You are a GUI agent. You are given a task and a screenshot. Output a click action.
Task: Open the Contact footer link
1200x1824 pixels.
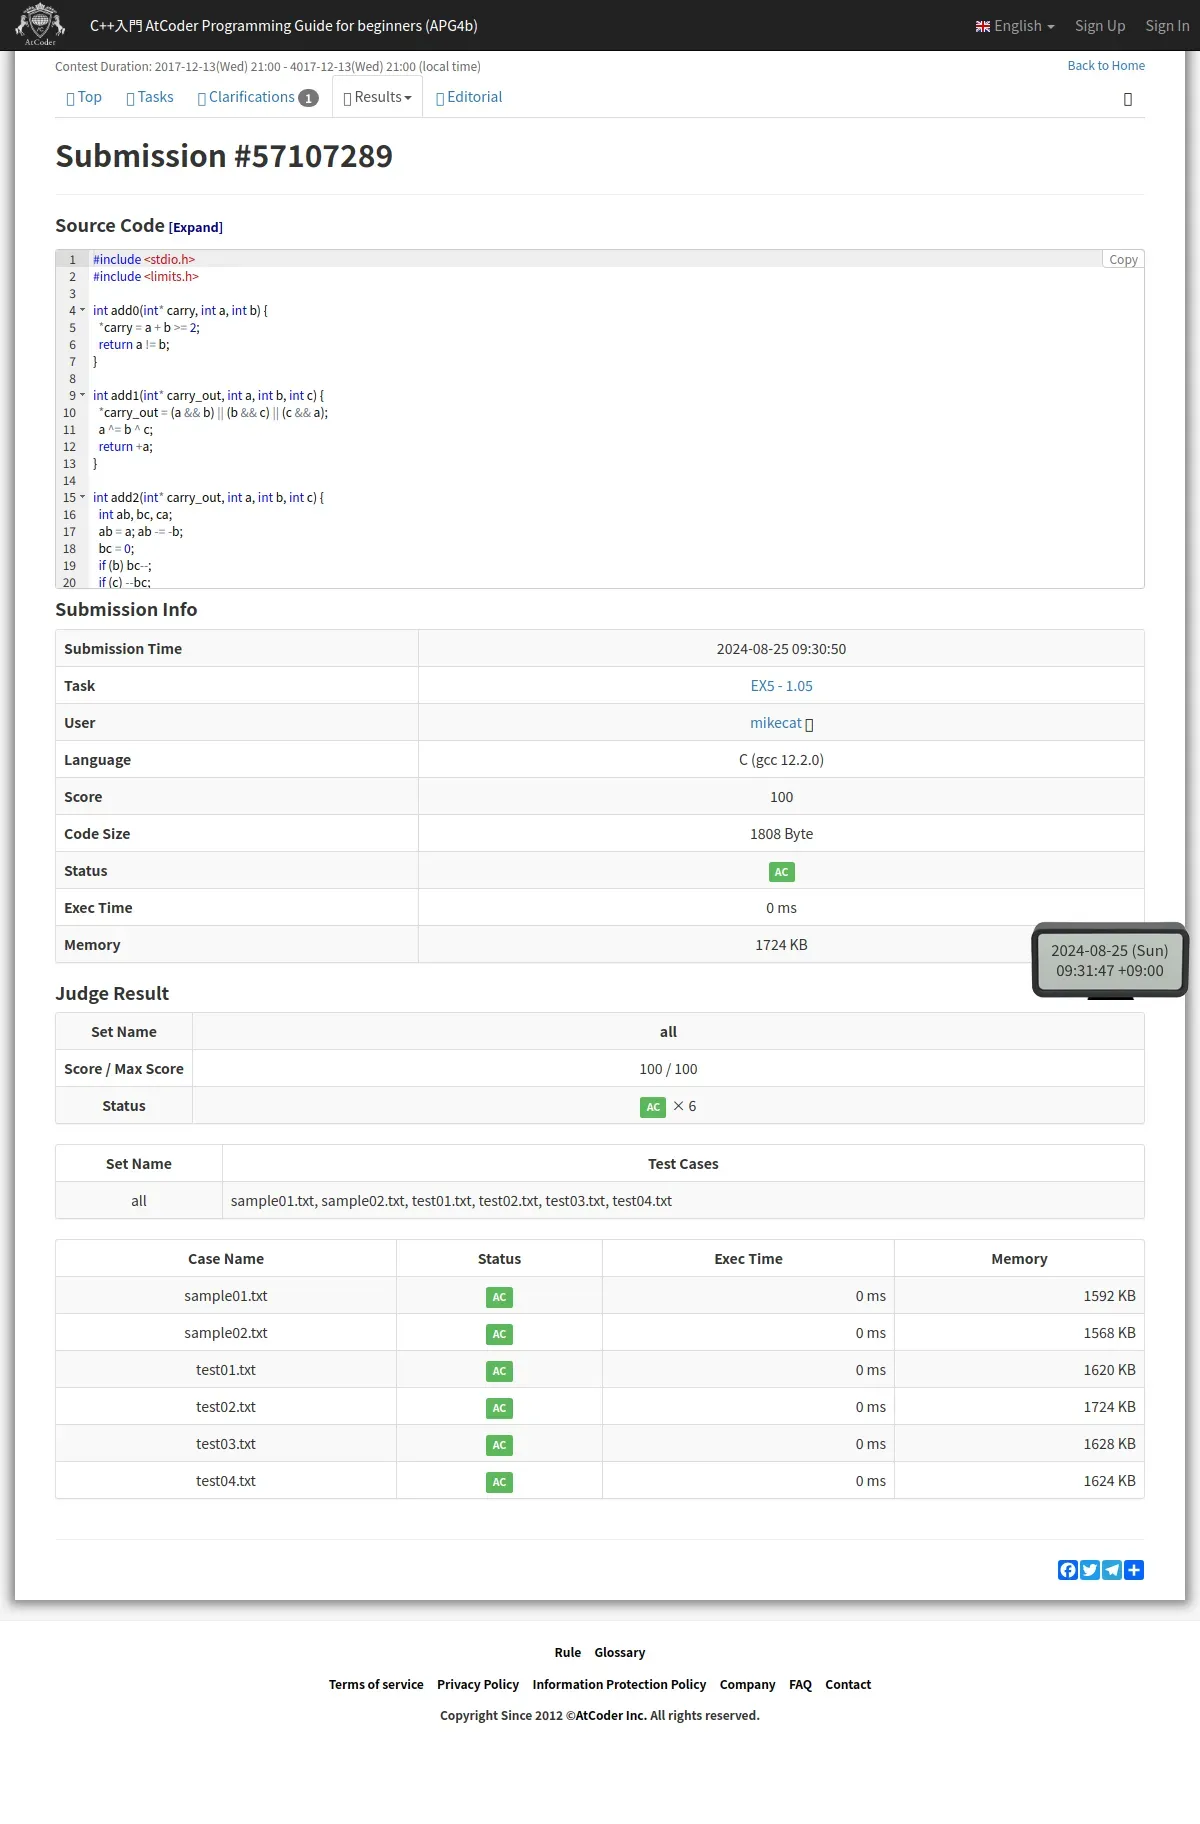coord(848,1685)
